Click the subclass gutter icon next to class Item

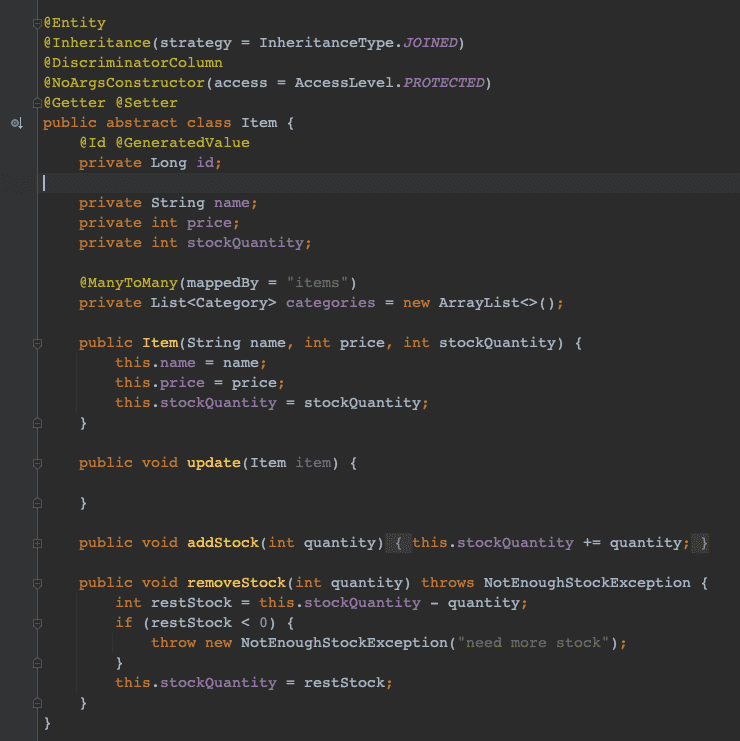tap(17, 123)
